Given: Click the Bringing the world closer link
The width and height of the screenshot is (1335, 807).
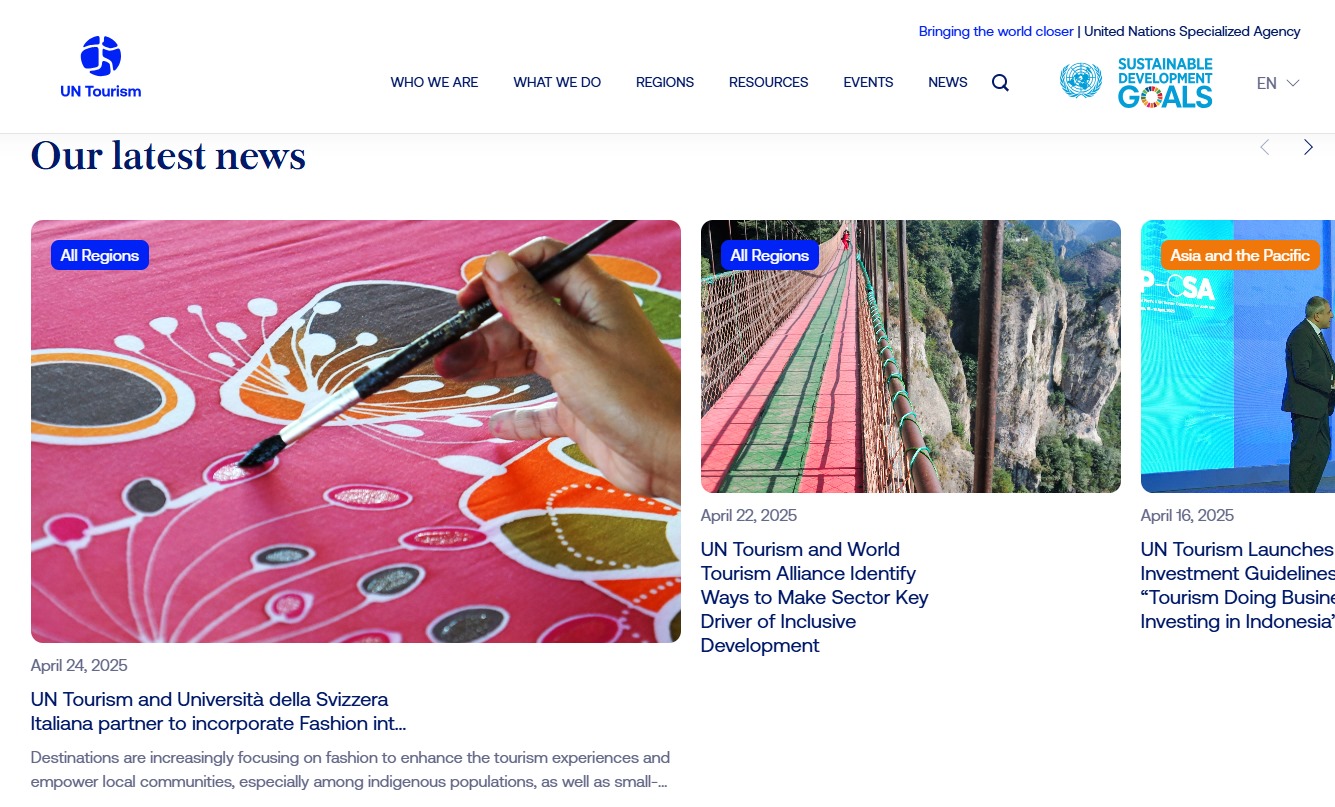Looking at the screenshot, I should [x=996, y=31].
